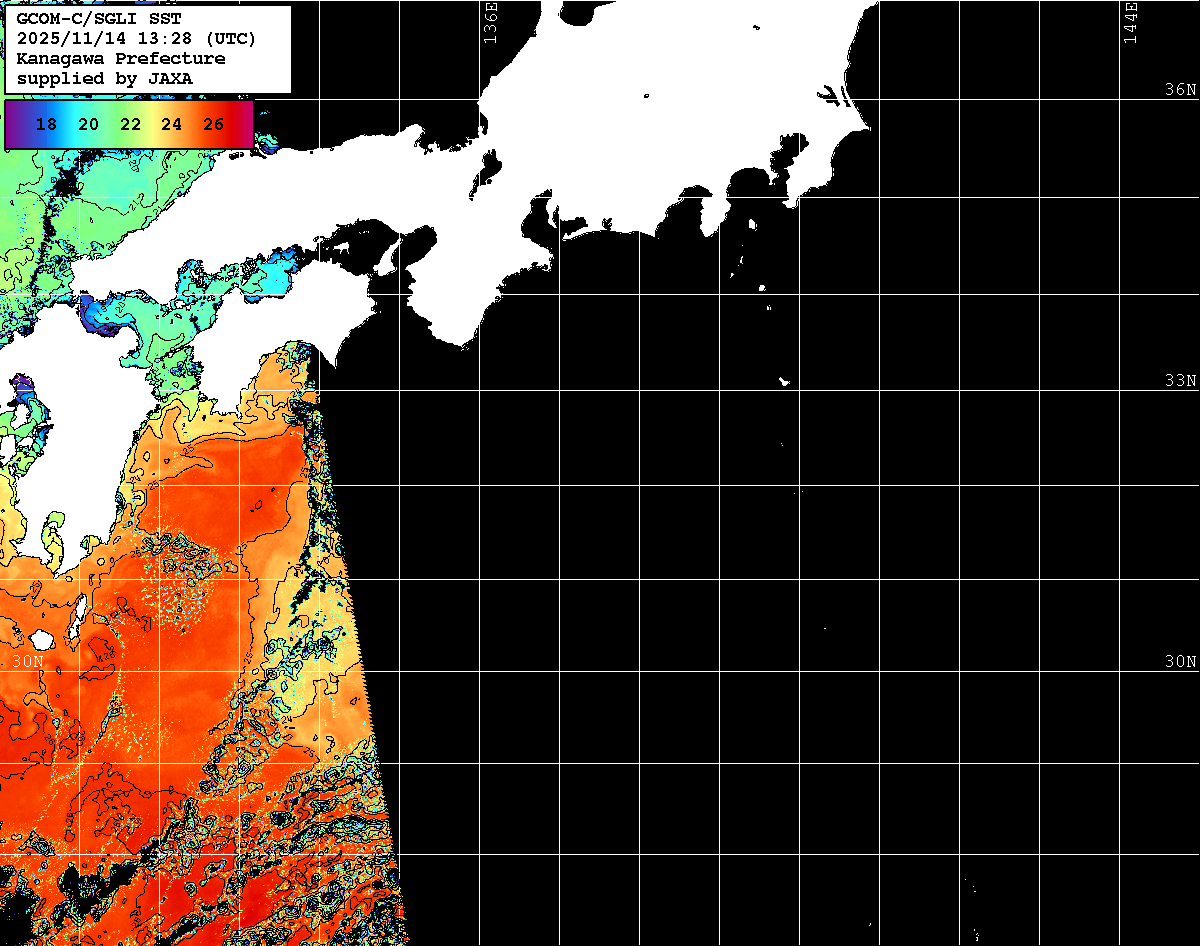Click the small white island near 33N
Image resolution: width=1200 pixels, height=946 pixels.
pyautogui.click(x=785, y=381)
